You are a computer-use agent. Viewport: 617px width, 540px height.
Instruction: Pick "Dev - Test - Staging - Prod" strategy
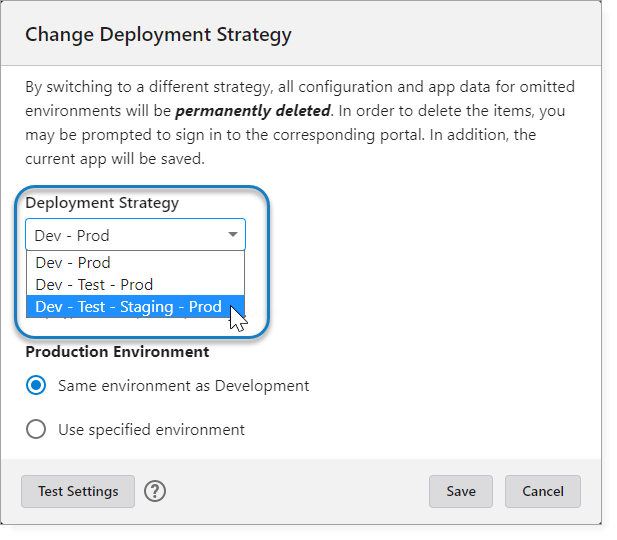tap(128, 307)
